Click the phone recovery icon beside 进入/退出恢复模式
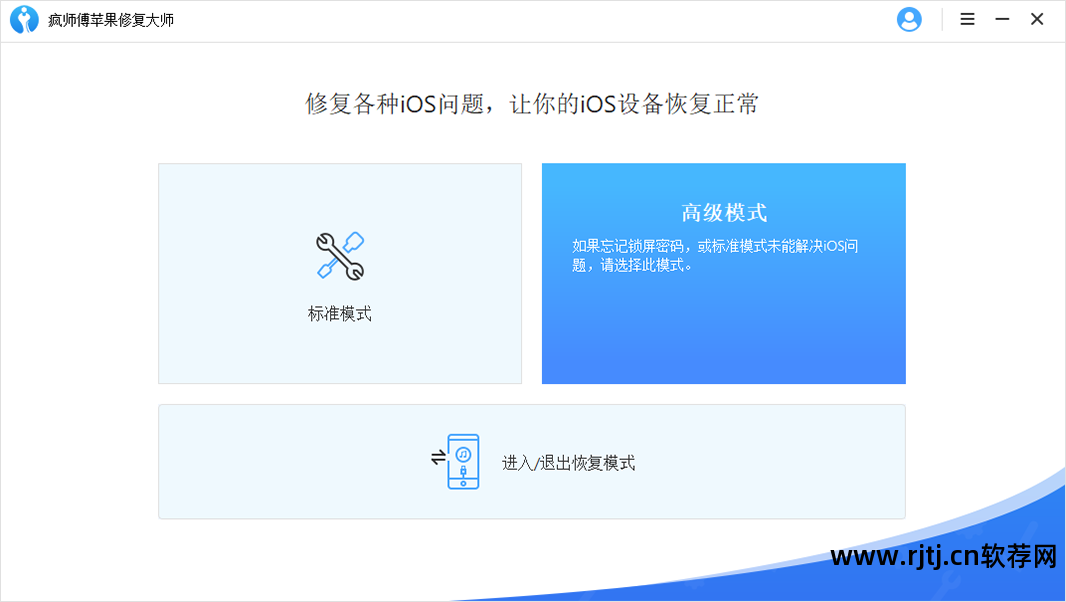The image size is (1066, 602). pos(462,461)
